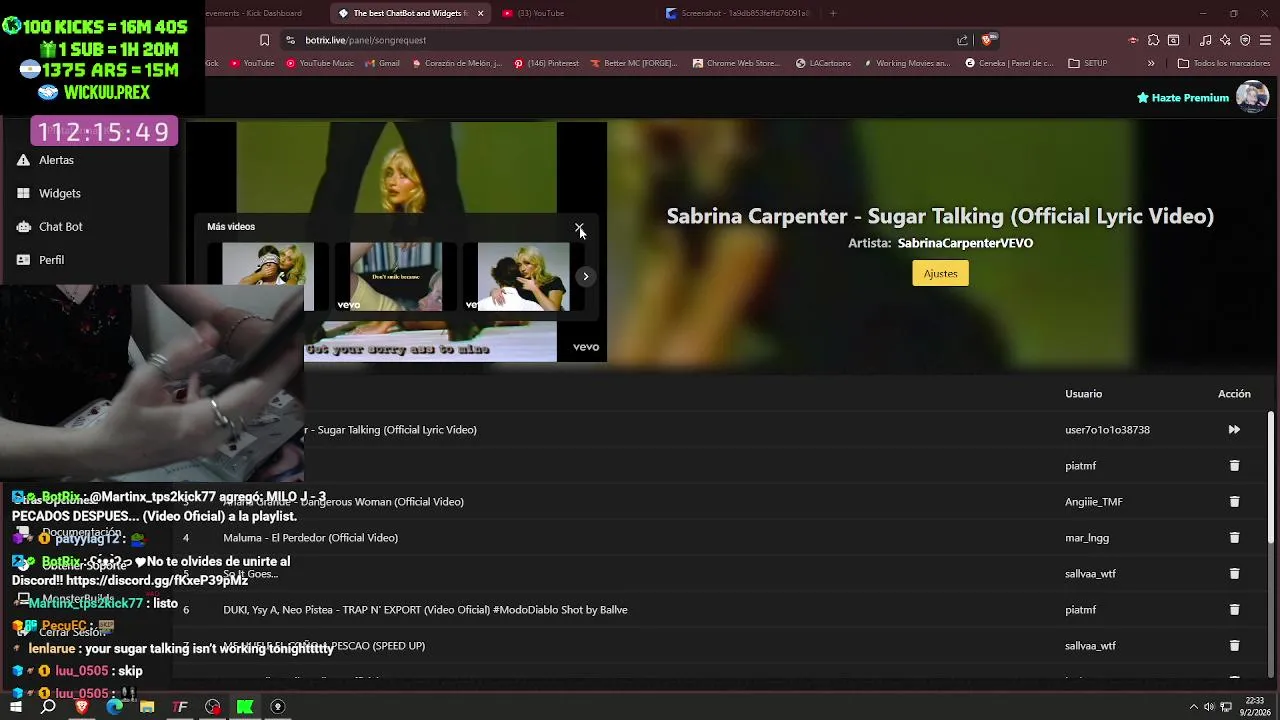
Task: Click the Ajustes button
Action: (940, 274)
